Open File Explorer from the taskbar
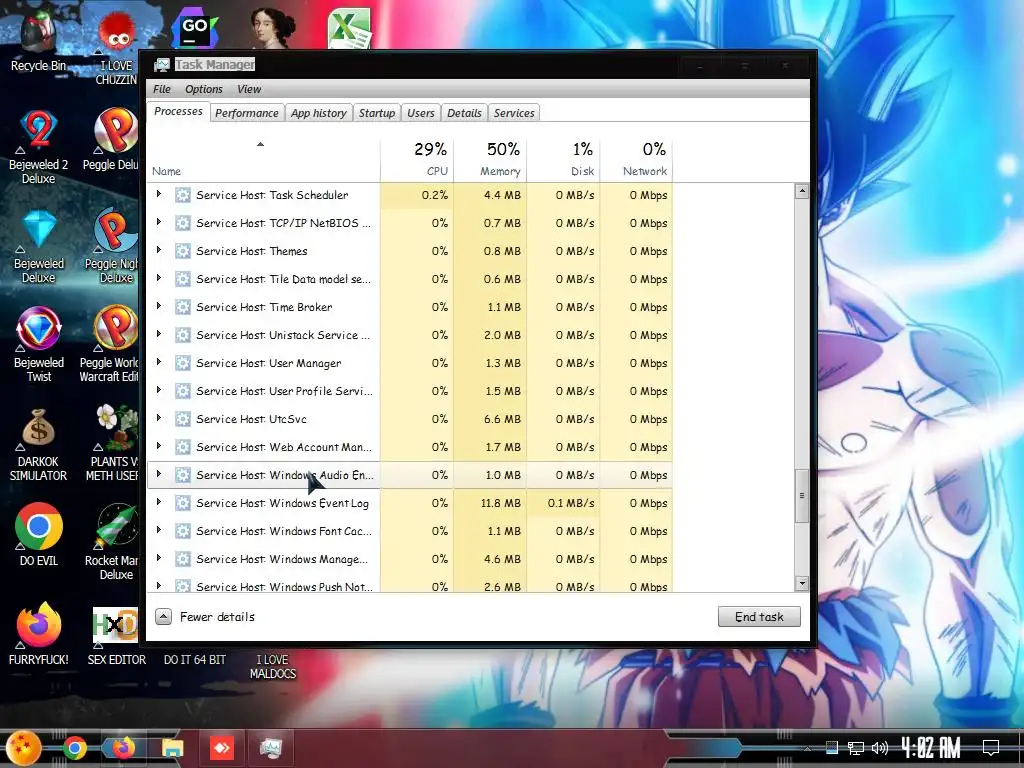 (x=172, y=748)
